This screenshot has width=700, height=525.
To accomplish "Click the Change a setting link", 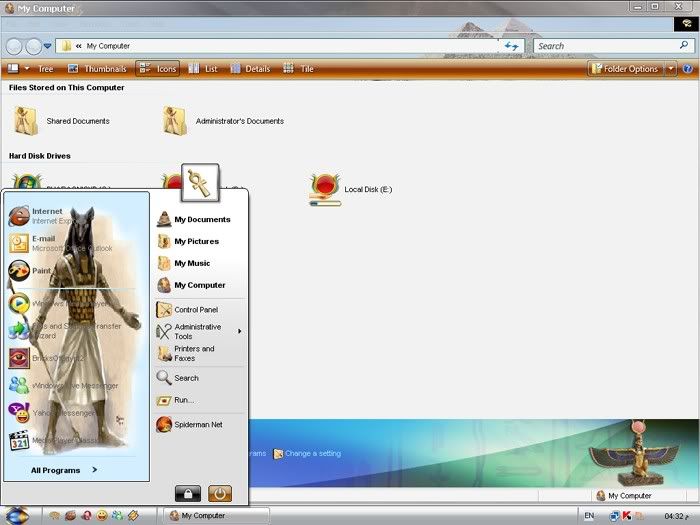I will point(307,454).
